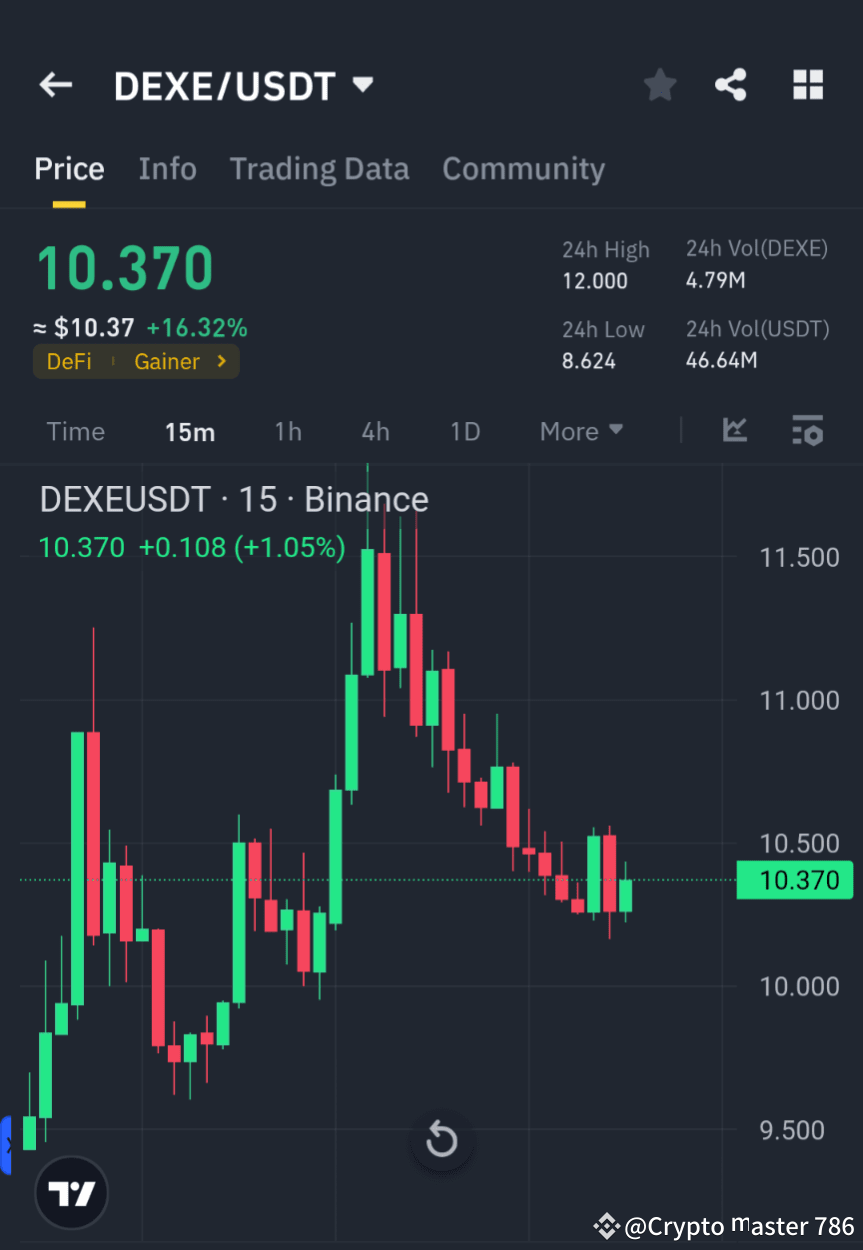Switch to the 4h timeframe
Screen dimensions: 863x1250
(x=375, y=431)
